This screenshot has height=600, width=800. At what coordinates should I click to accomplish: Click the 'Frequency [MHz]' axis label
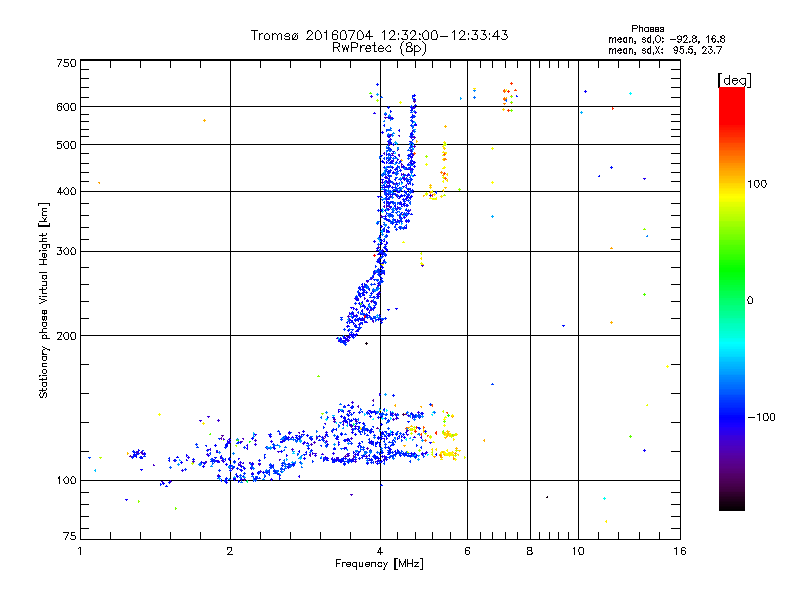point(379,564)
